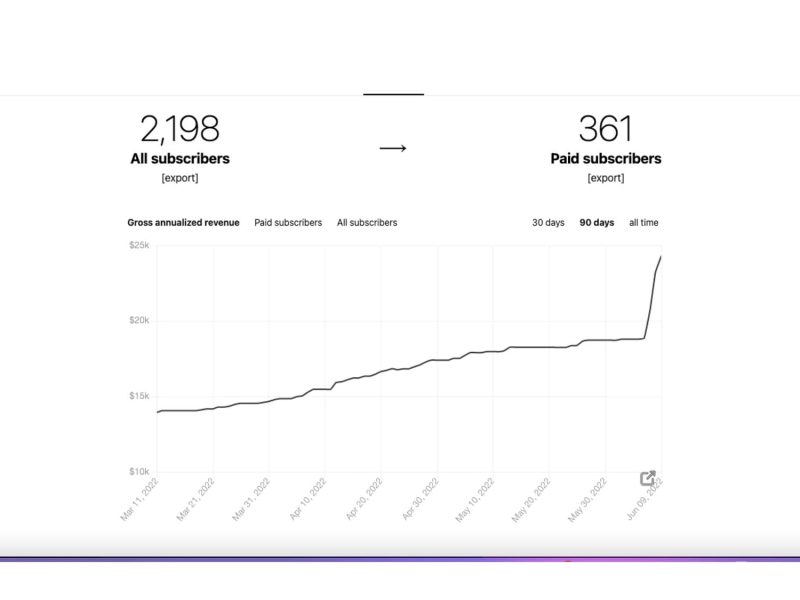800x600 pixels.
Task: Click the 361 paid subscriber count
Action: tap(606, 129)
